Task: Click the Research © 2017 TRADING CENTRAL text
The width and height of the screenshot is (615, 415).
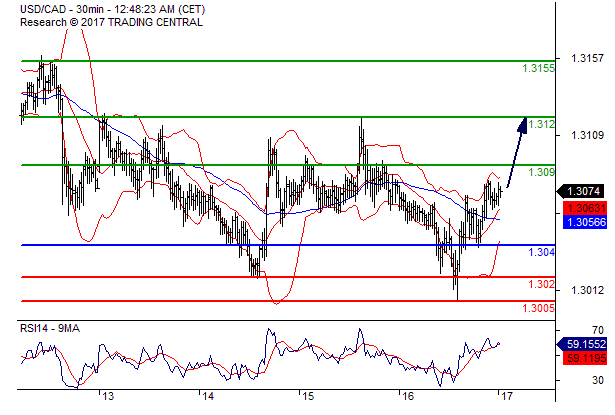Action: click(x=111, y=22)
